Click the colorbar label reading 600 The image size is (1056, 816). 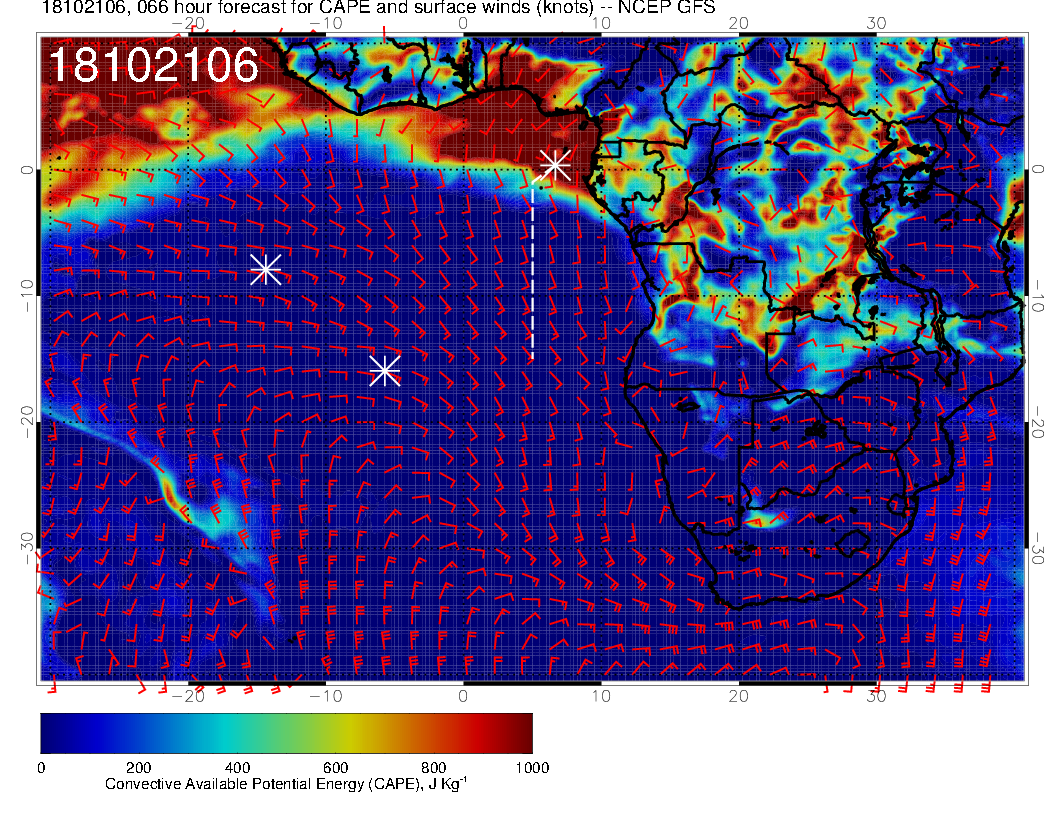[335, 768]
